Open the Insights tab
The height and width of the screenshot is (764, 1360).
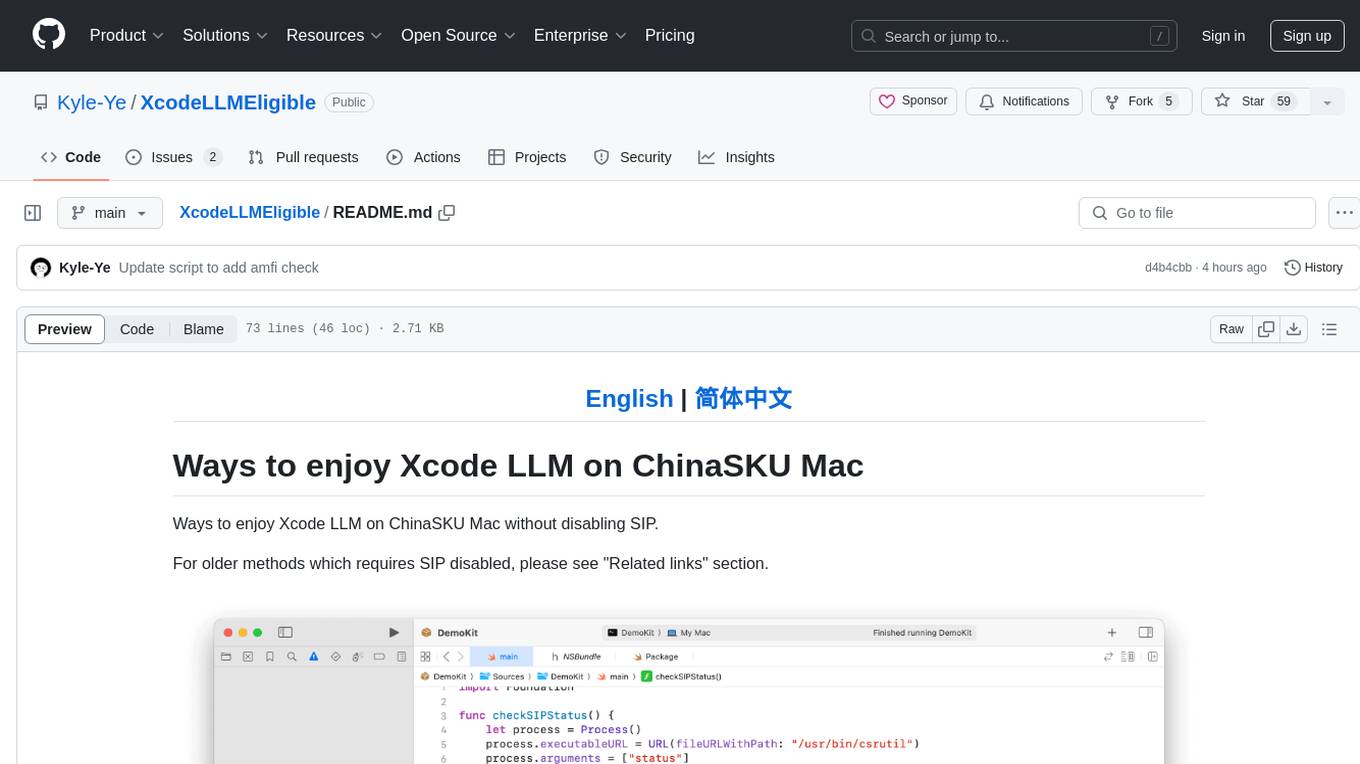click(736, 157)
